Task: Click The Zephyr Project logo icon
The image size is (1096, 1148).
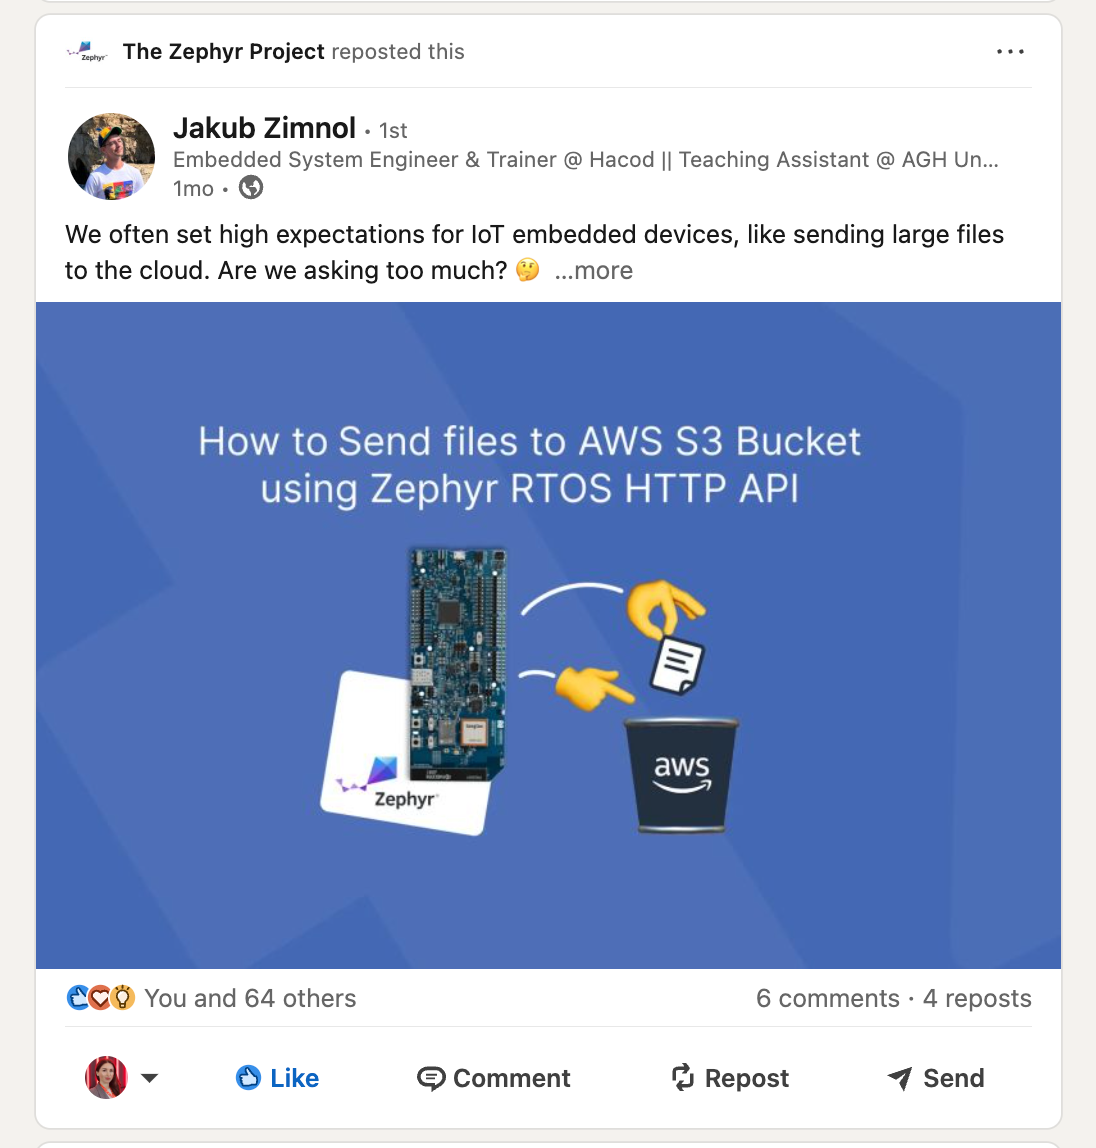Action: 87,51
